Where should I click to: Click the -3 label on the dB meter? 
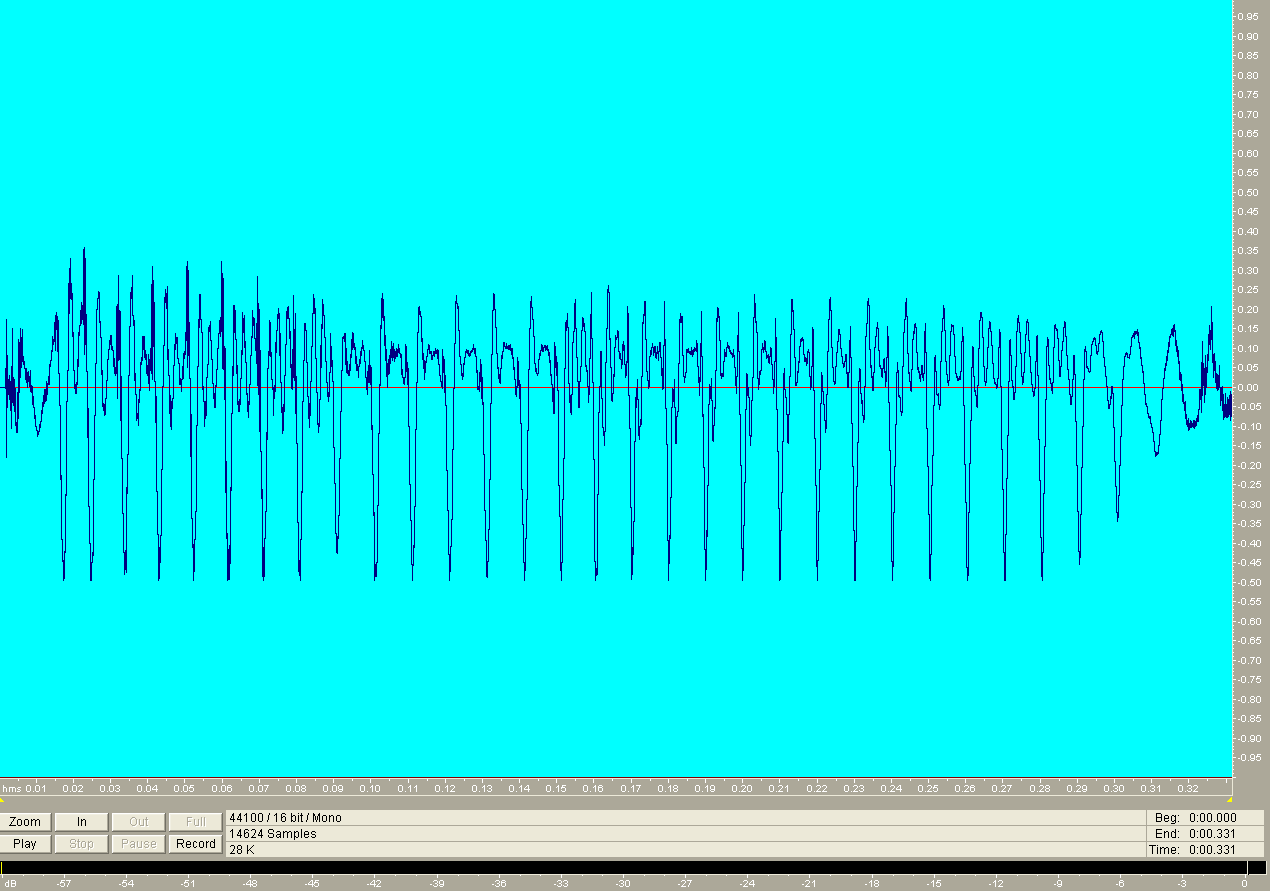(x=1182, y=884)
